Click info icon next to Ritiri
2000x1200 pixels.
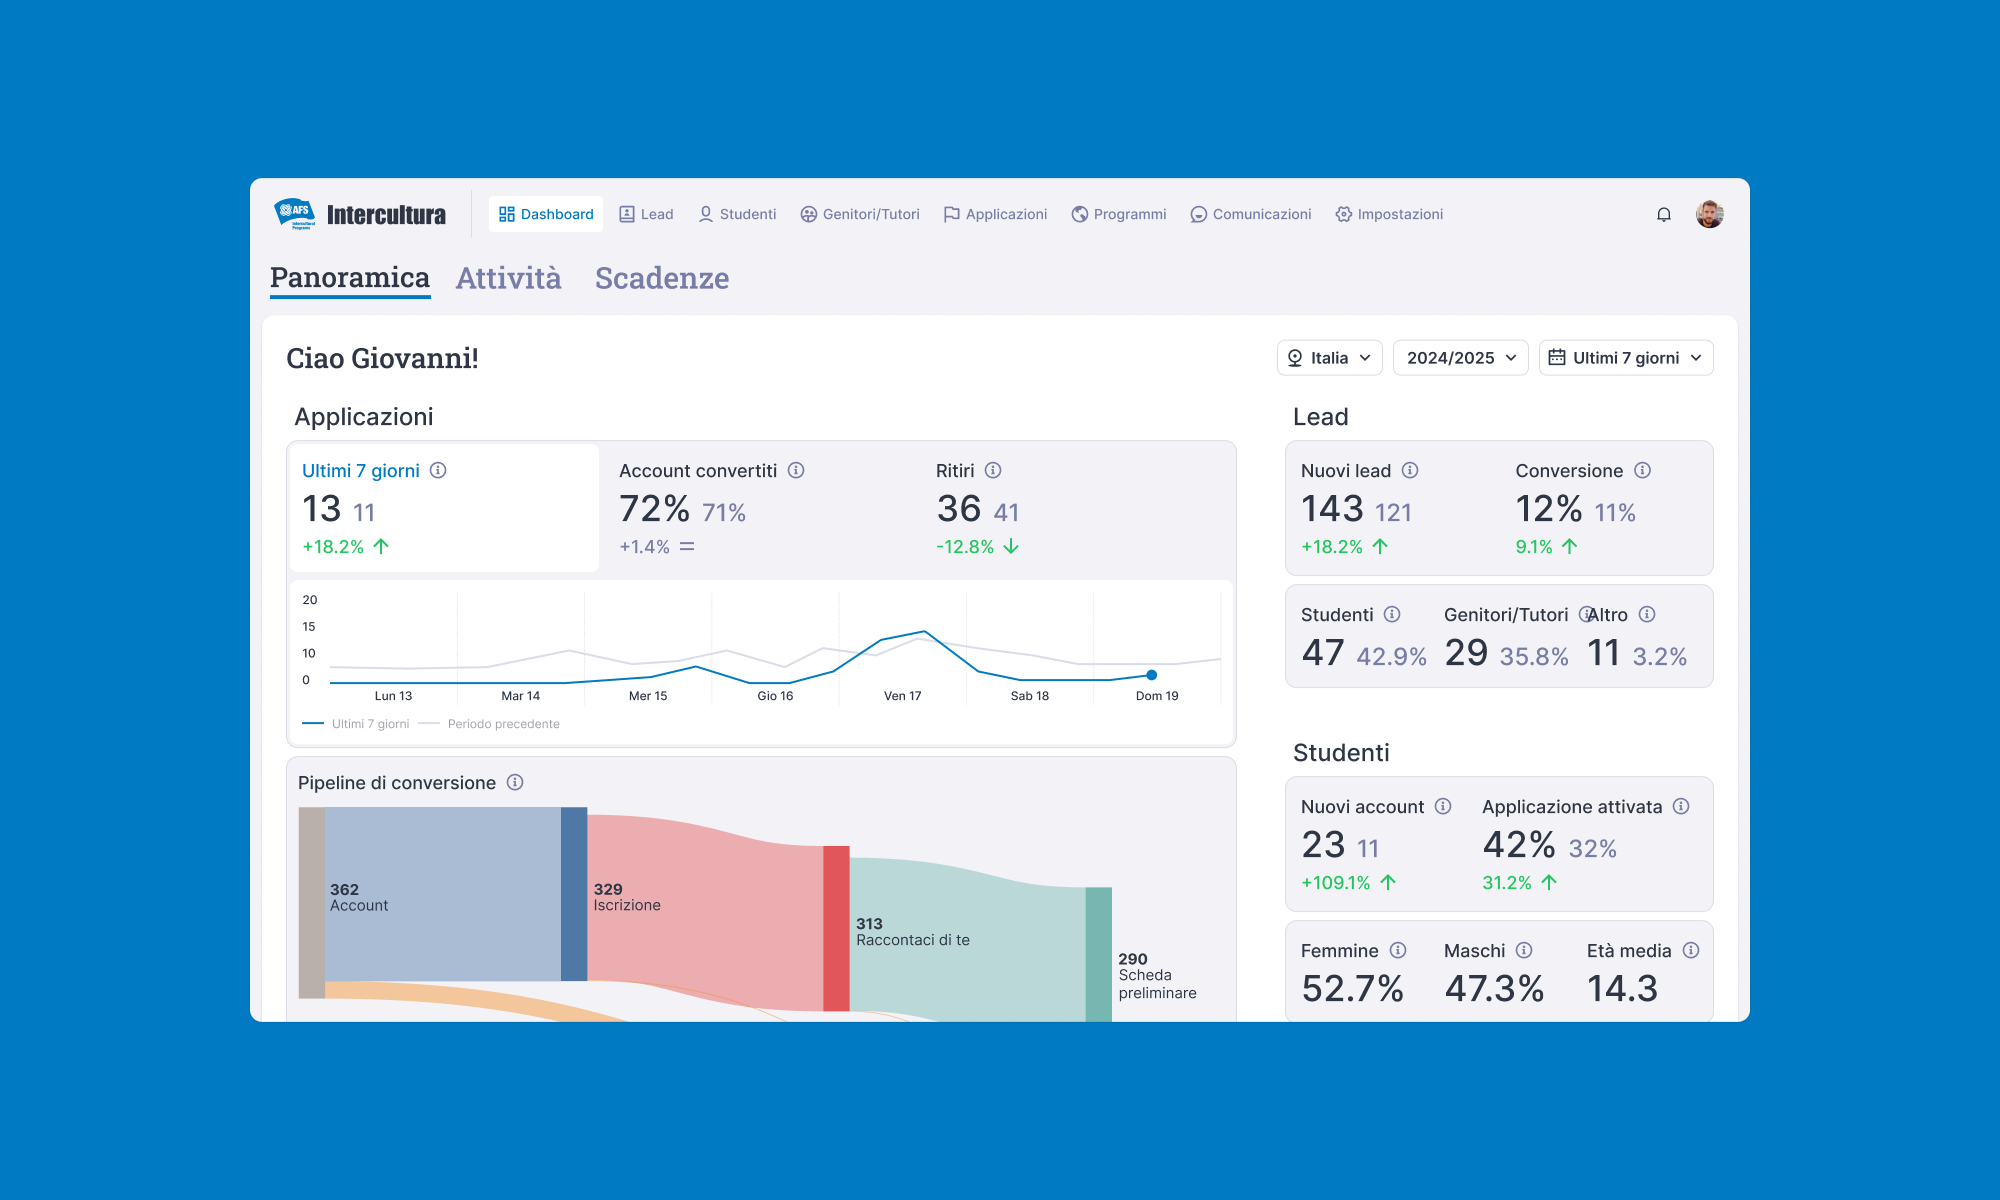coord(993,470)
